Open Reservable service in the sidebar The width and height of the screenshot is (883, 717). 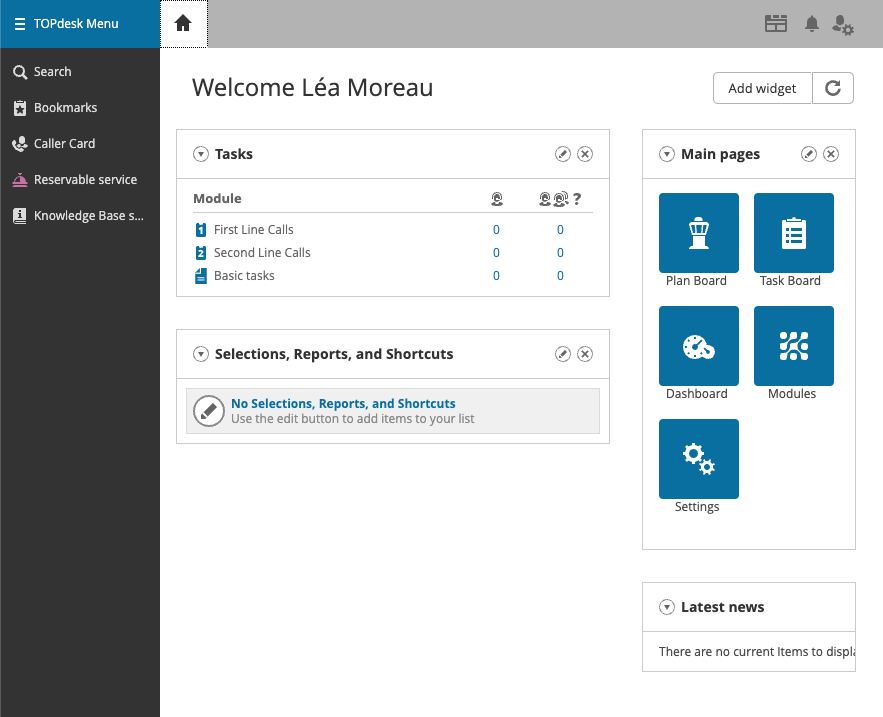[x=80, y=180]
